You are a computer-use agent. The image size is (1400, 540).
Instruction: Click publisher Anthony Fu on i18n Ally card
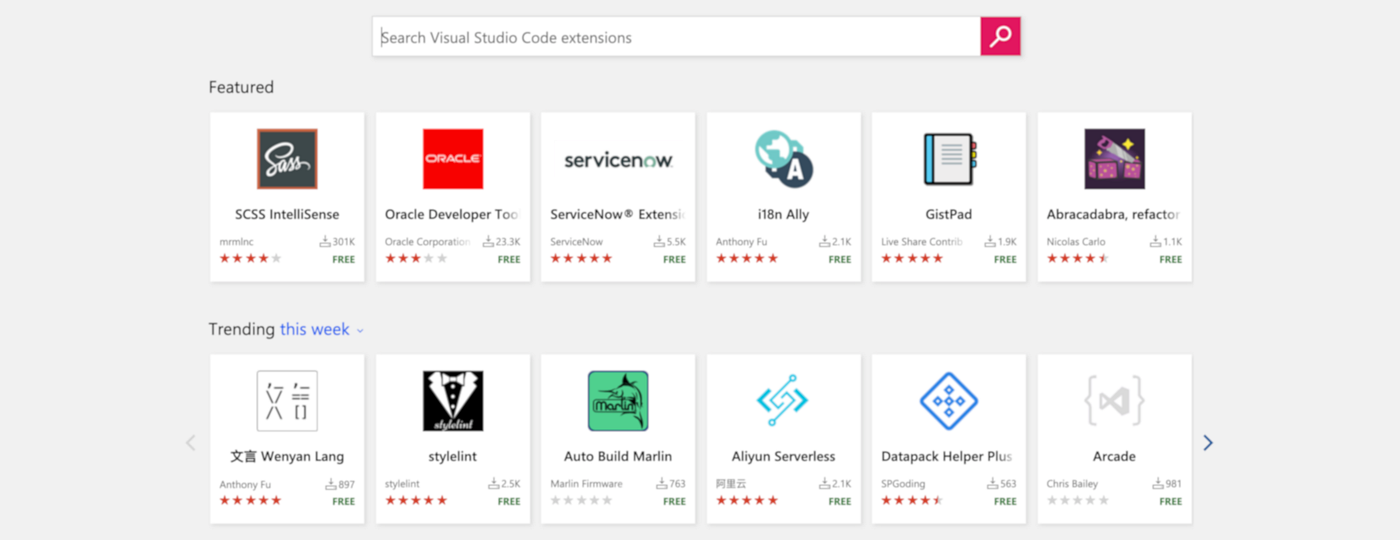(x=743, y=242)
